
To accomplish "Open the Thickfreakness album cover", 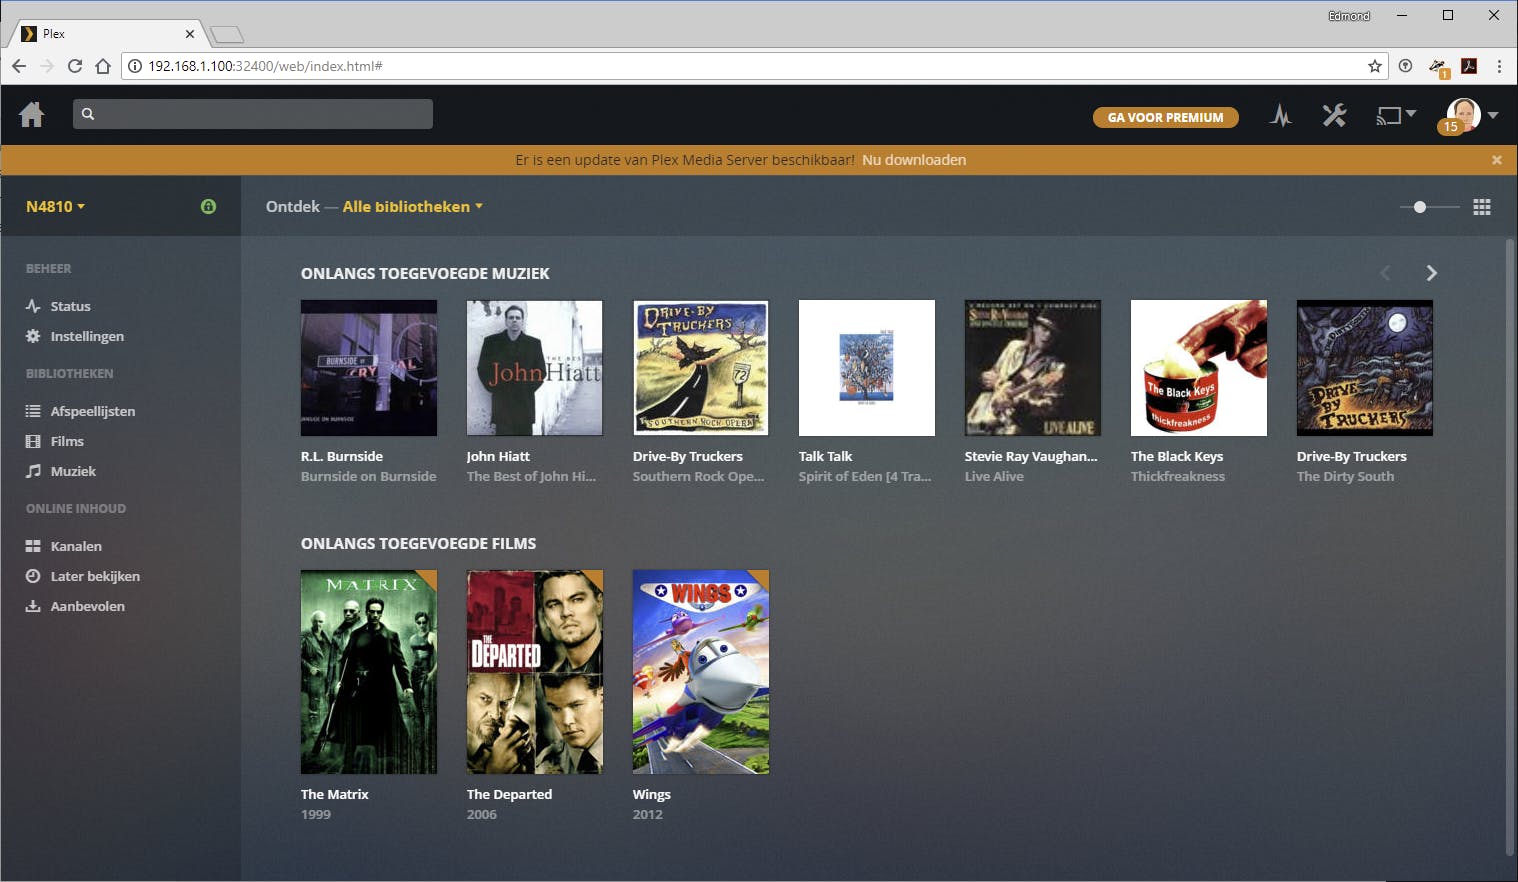I will click(1199, 368).
